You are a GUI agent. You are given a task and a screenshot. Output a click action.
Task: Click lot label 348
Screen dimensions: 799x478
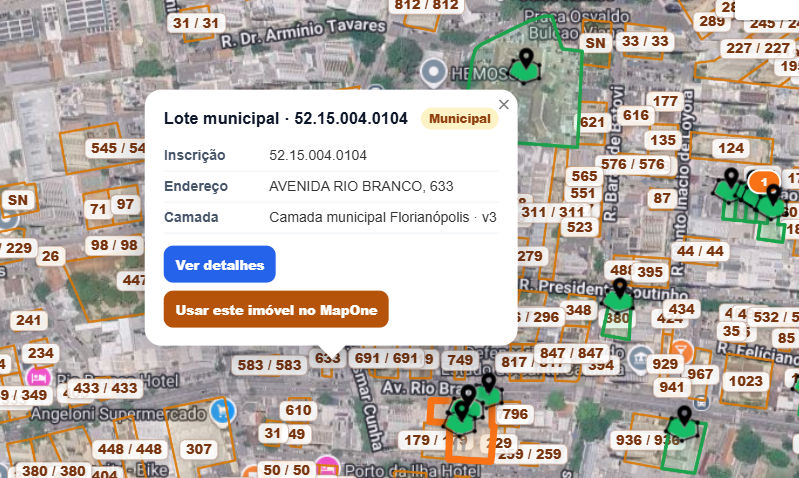point(578,310)
